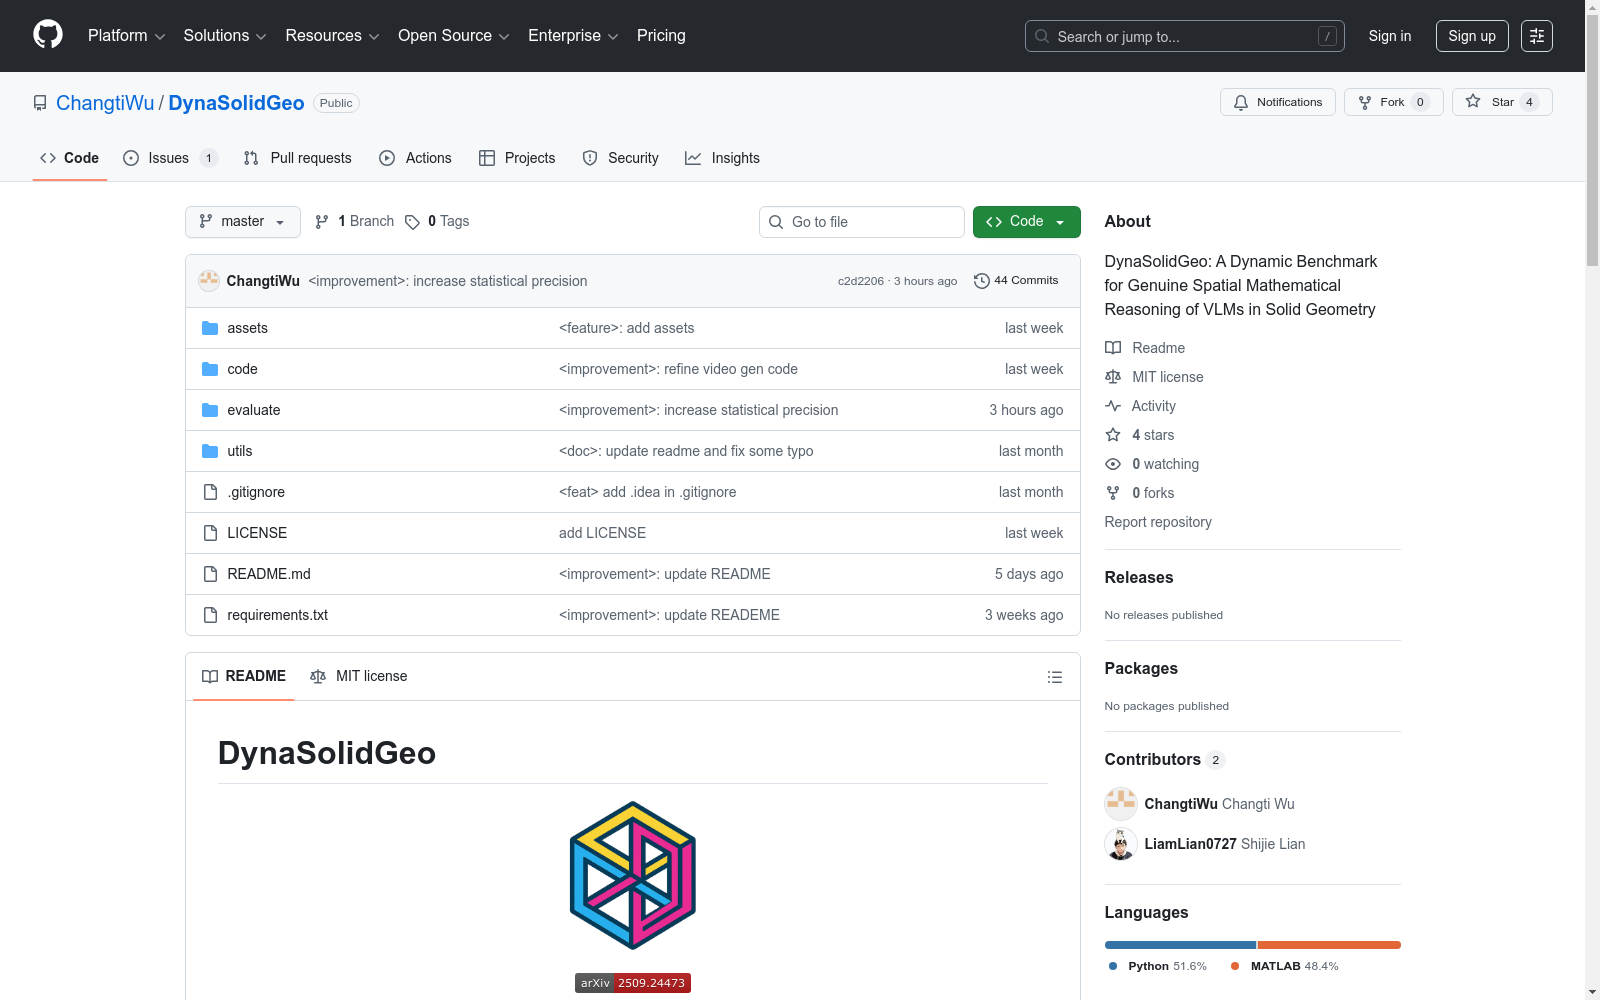Open the Pricing link
Image resolution: width=1600 pixels, height=1000 pixels.
[x=661, y=36]
